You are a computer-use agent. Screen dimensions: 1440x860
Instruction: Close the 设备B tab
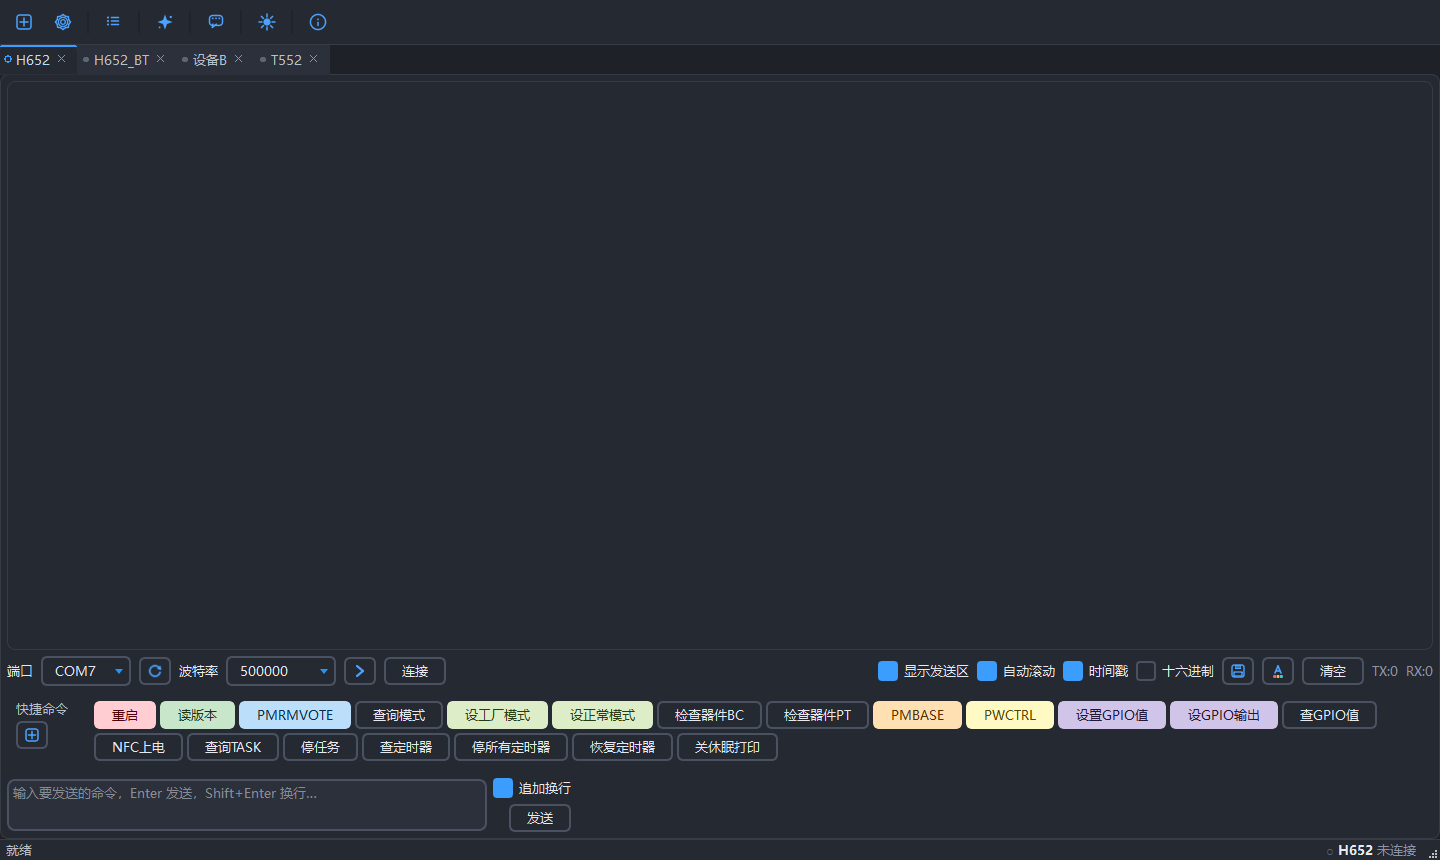tap(238, 59)
